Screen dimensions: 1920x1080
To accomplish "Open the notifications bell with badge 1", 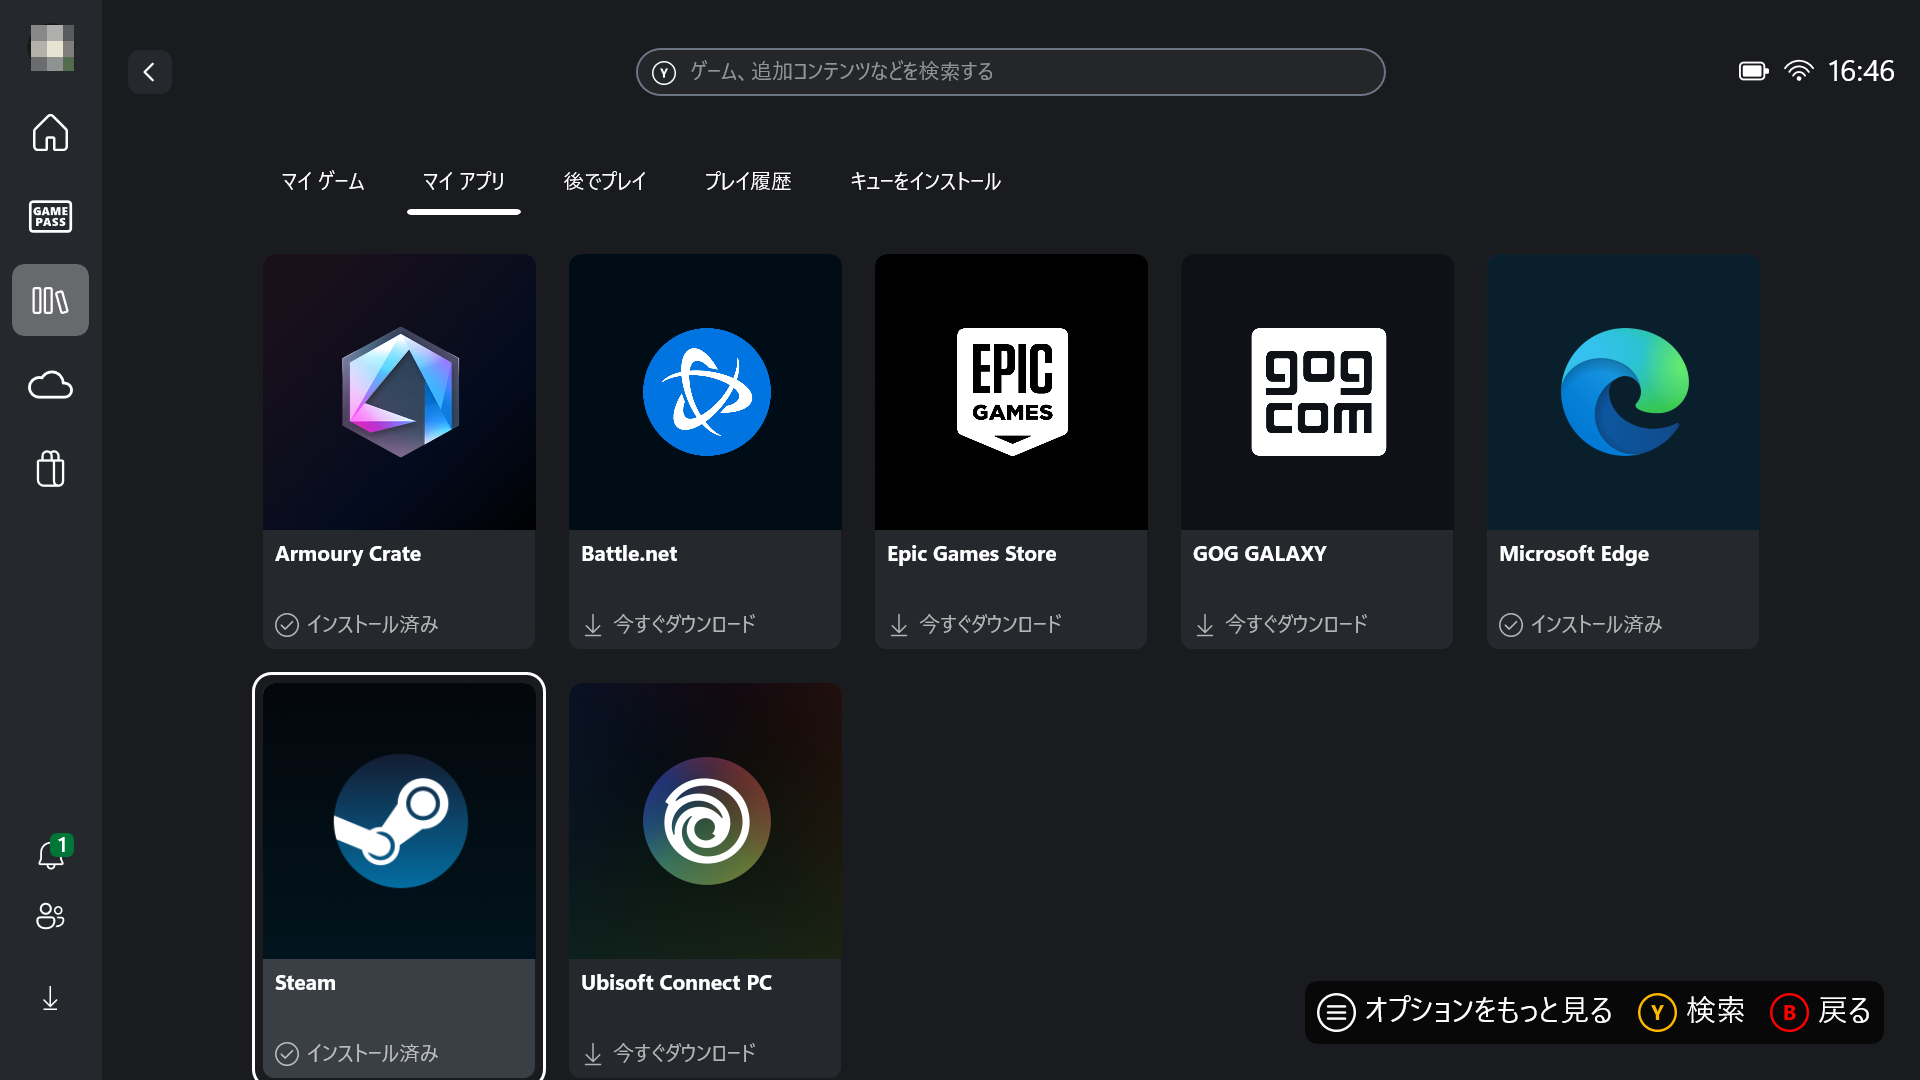I will point(50,855).
